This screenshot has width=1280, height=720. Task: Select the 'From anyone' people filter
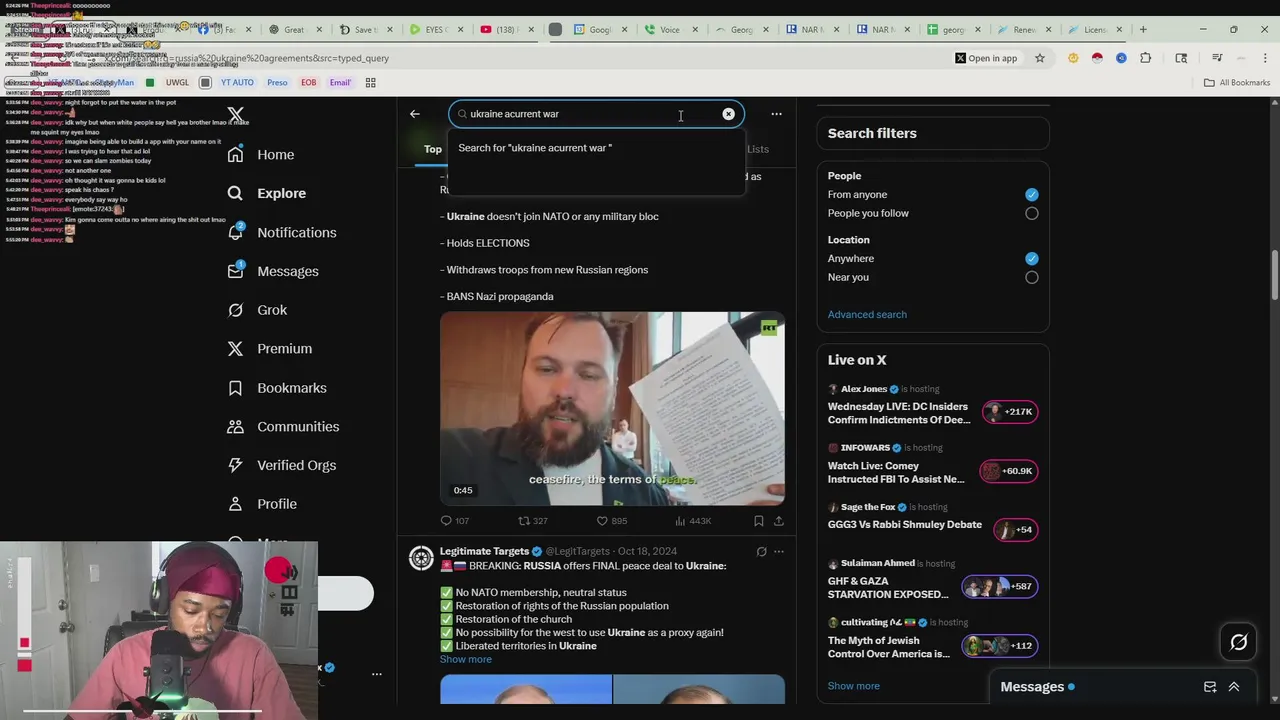point(1031,195)
